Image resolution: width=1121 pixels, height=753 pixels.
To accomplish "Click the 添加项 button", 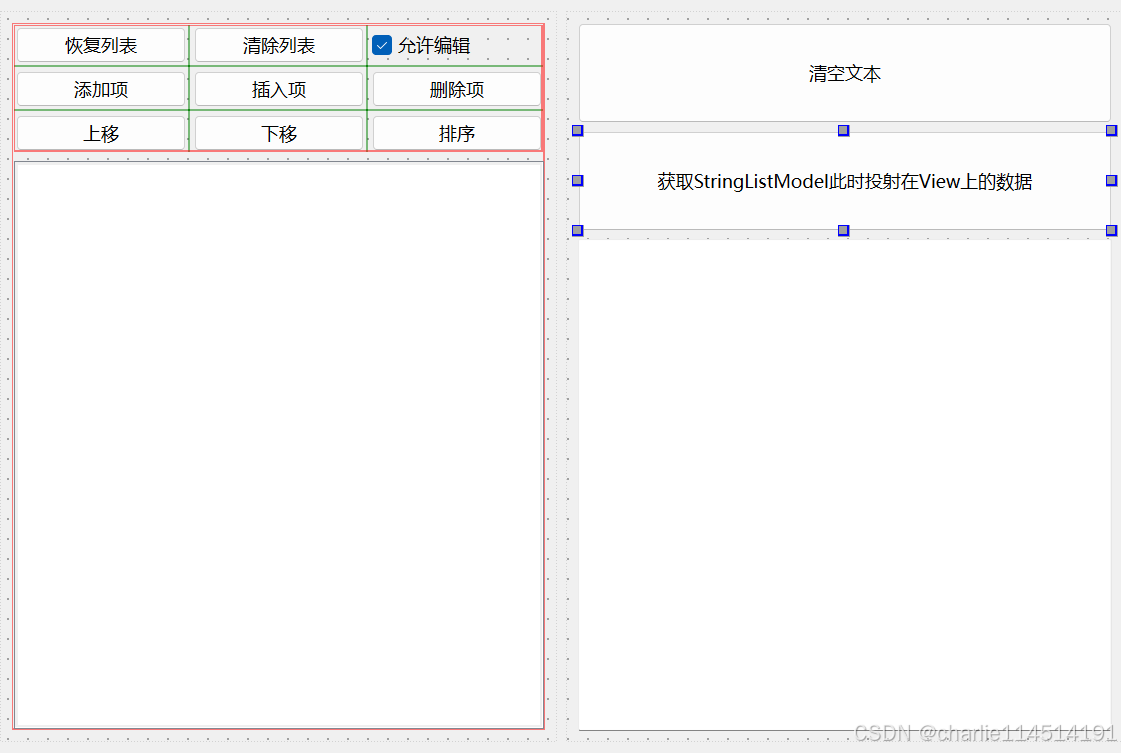I will [x=101, y=89].
